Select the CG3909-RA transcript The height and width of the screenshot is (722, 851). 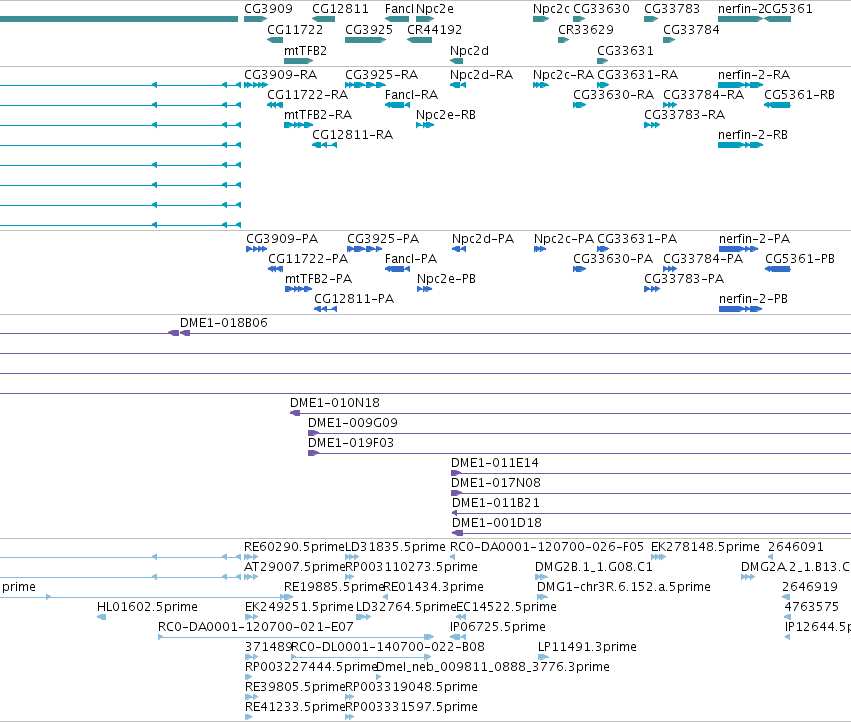tap(256, 85)
